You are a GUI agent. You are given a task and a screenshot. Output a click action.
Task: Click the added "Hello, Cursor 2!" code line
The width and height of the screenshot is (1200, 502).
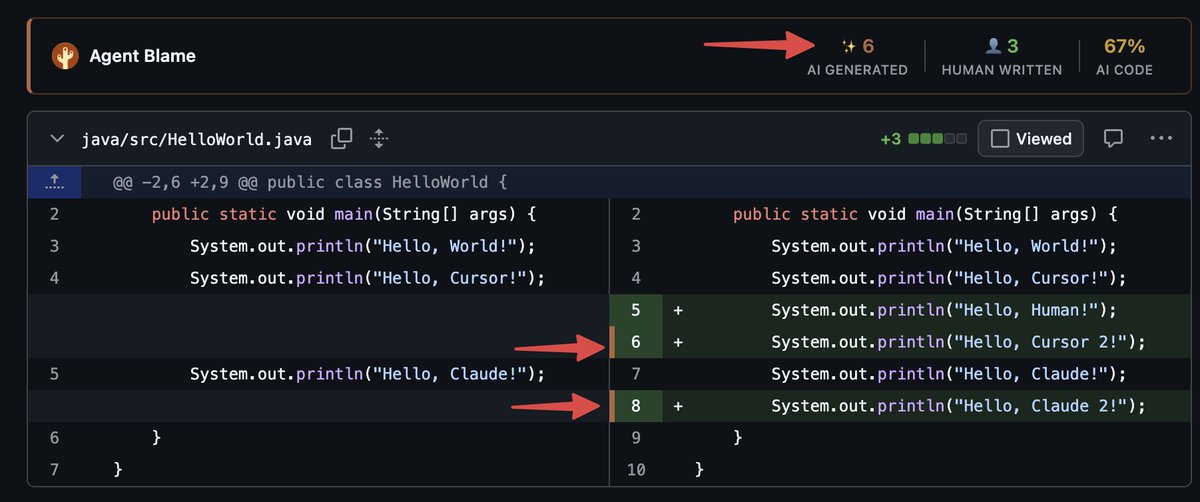coord(958,342)
